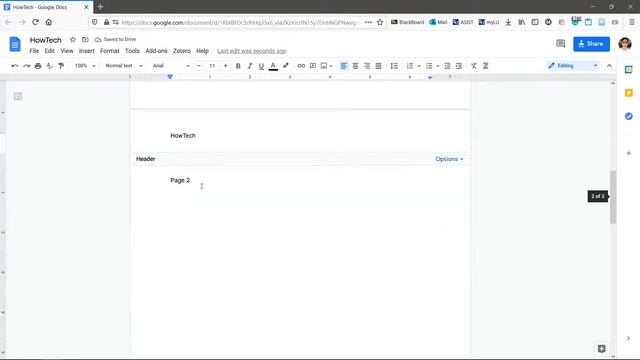Set Justify alignment
640x360 pixels.
[378, 66]
